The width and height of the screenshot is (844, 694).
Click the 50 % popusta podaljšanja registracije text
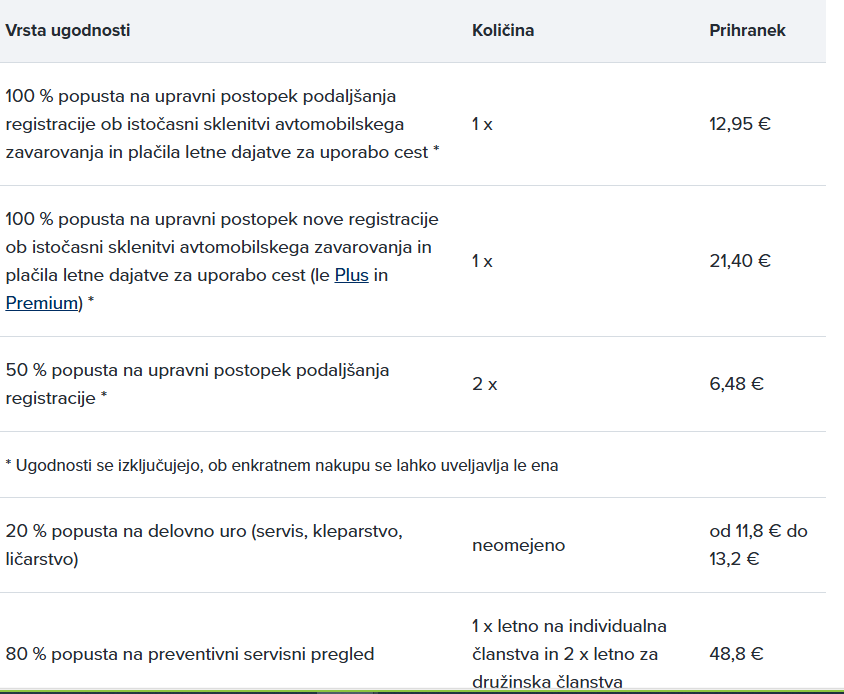coord(197,384)
